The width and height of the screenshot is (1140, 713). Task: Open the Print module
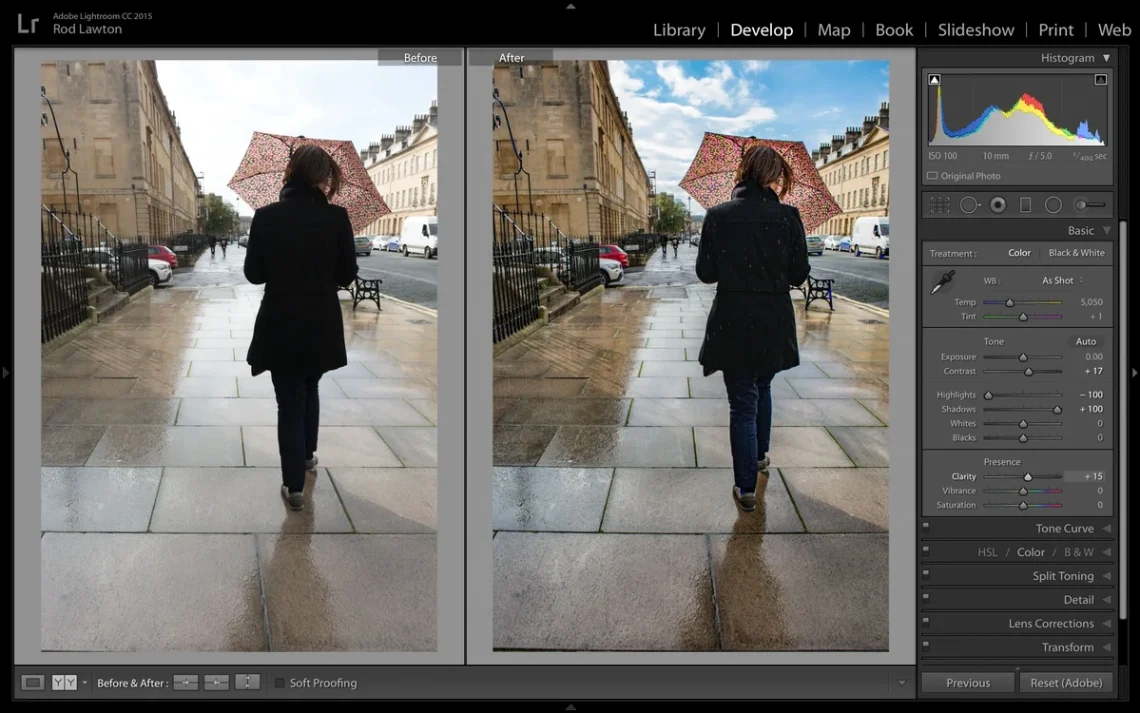pos(1056,30)
